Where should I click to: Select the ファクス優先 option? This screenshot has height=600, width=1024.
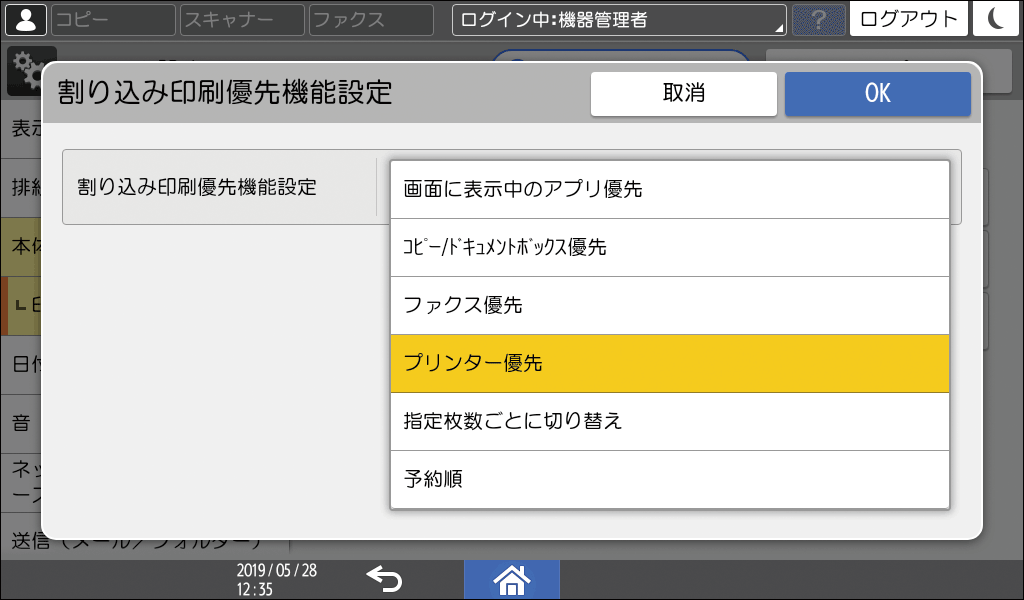(x=668, y=305)
